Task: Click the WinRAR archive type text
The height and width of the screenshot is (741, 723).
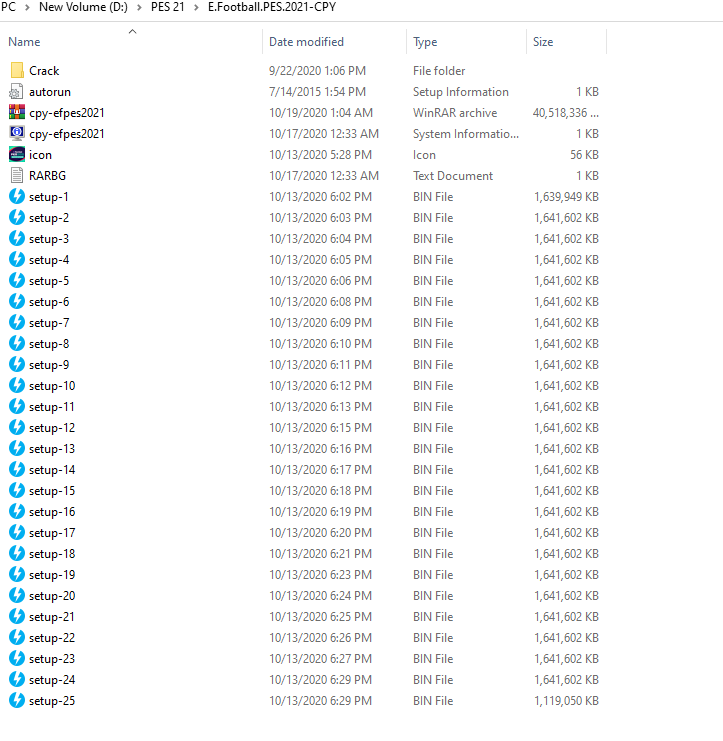Action: click(x=455, y=112)
